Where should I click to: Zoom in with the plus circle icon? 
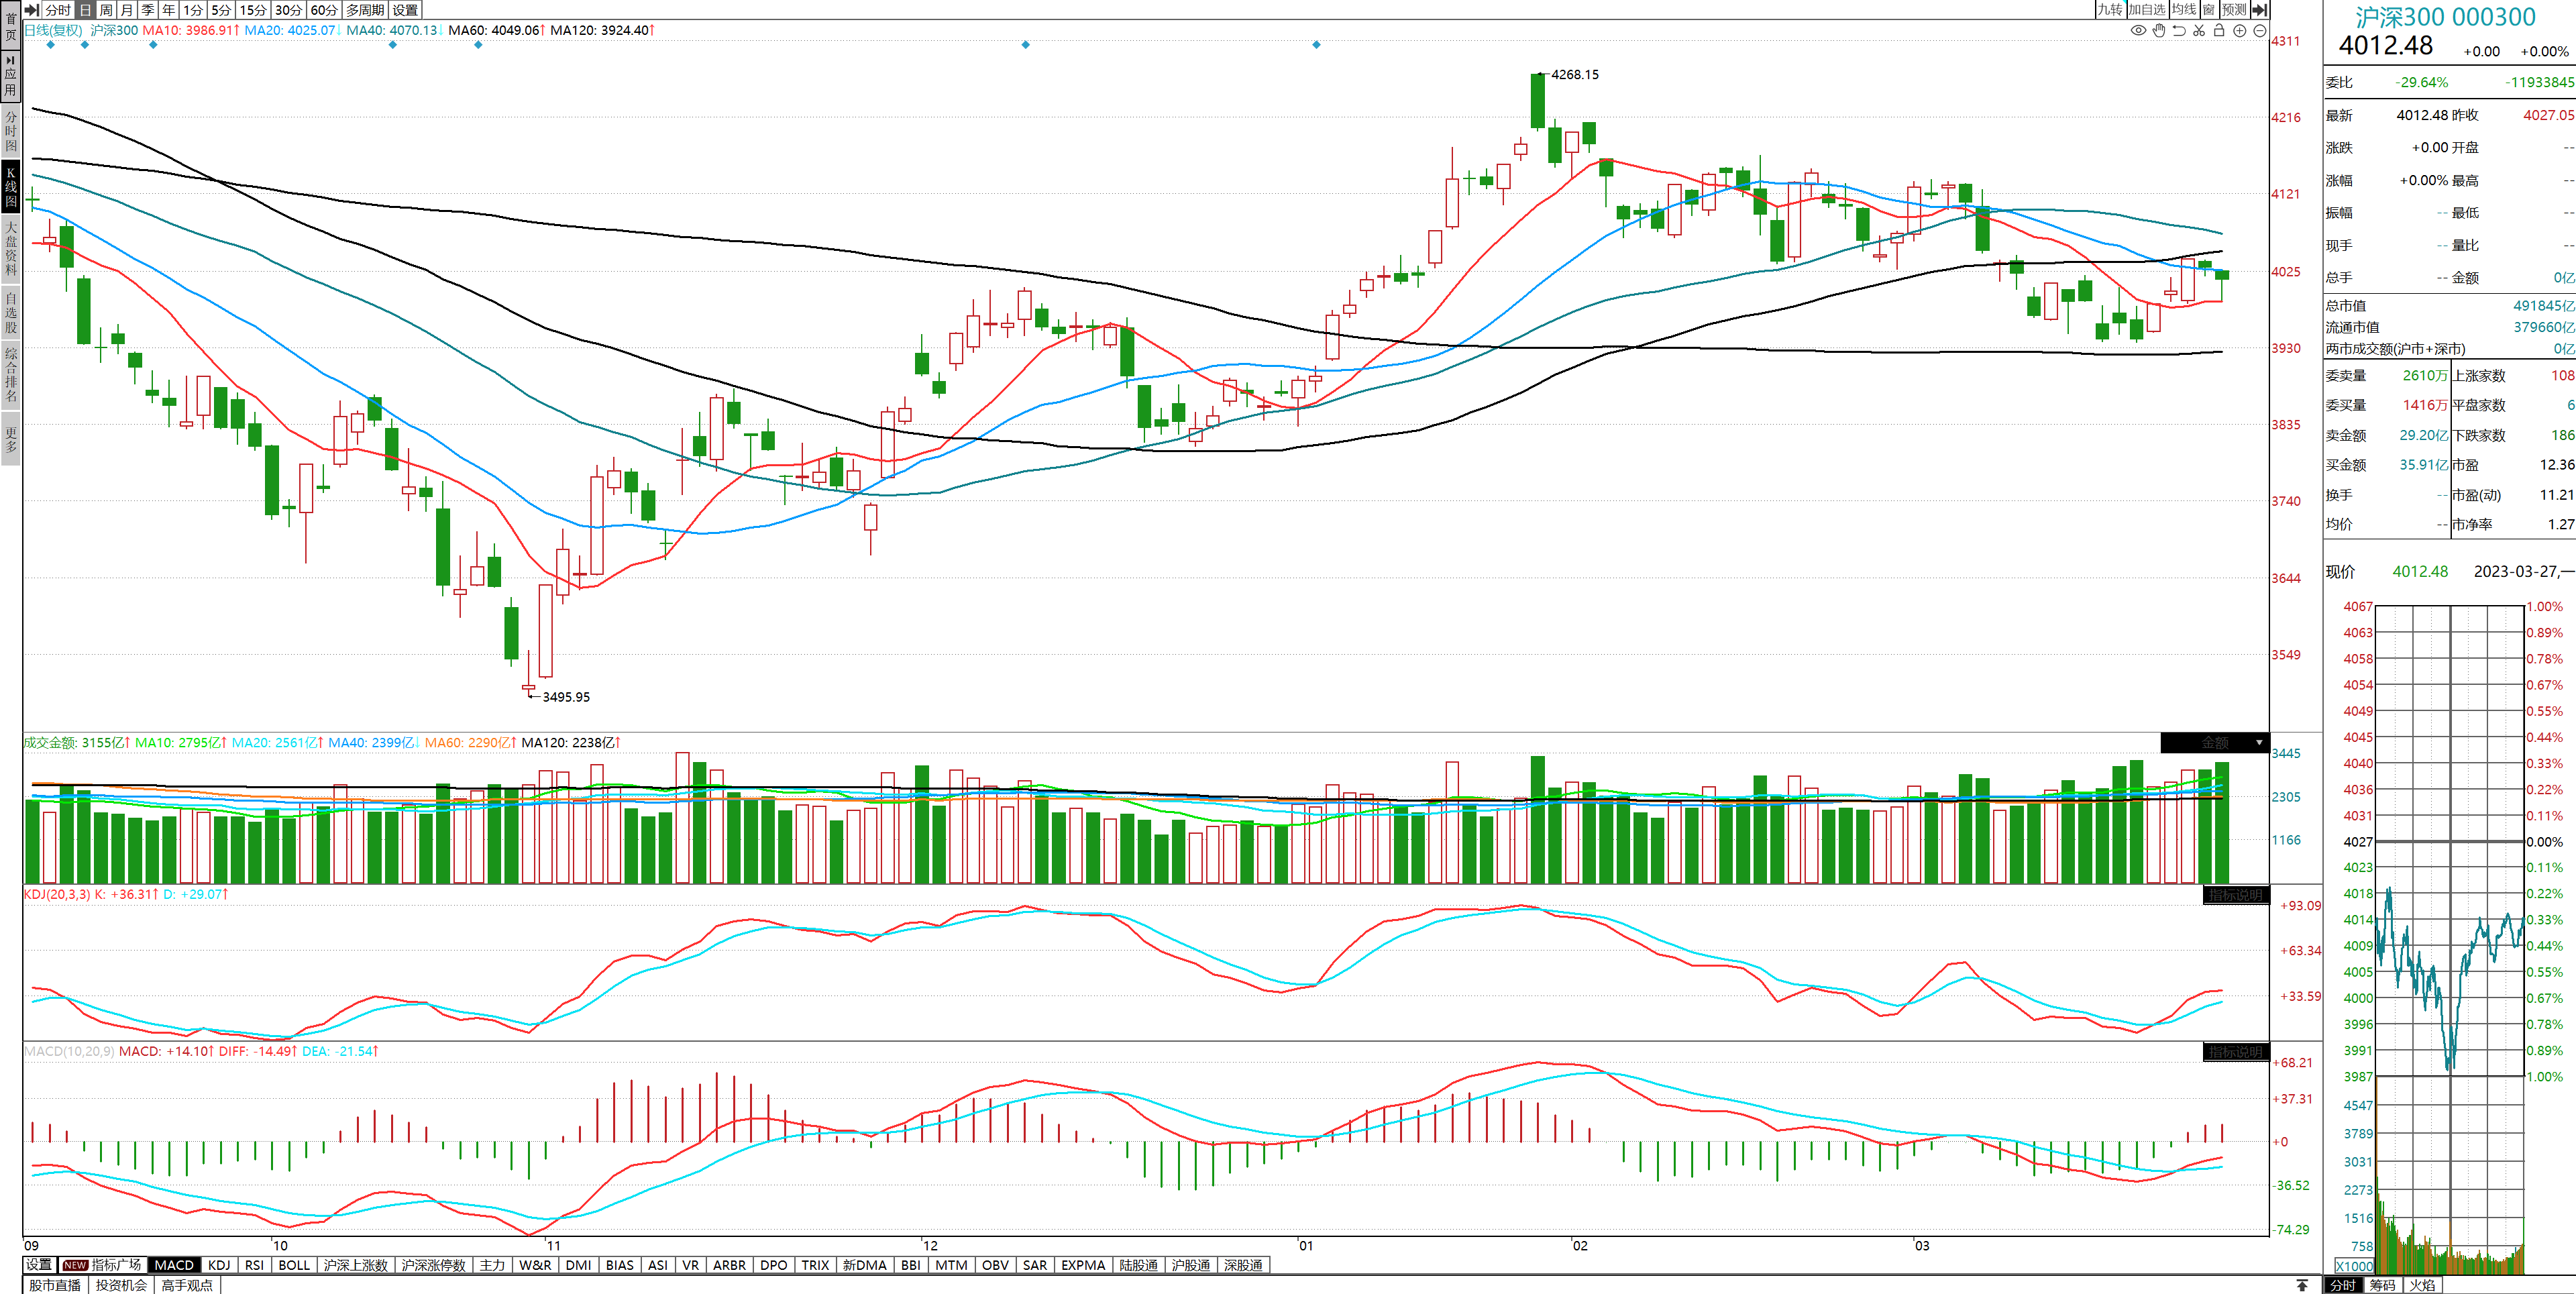coord(2240,30)
